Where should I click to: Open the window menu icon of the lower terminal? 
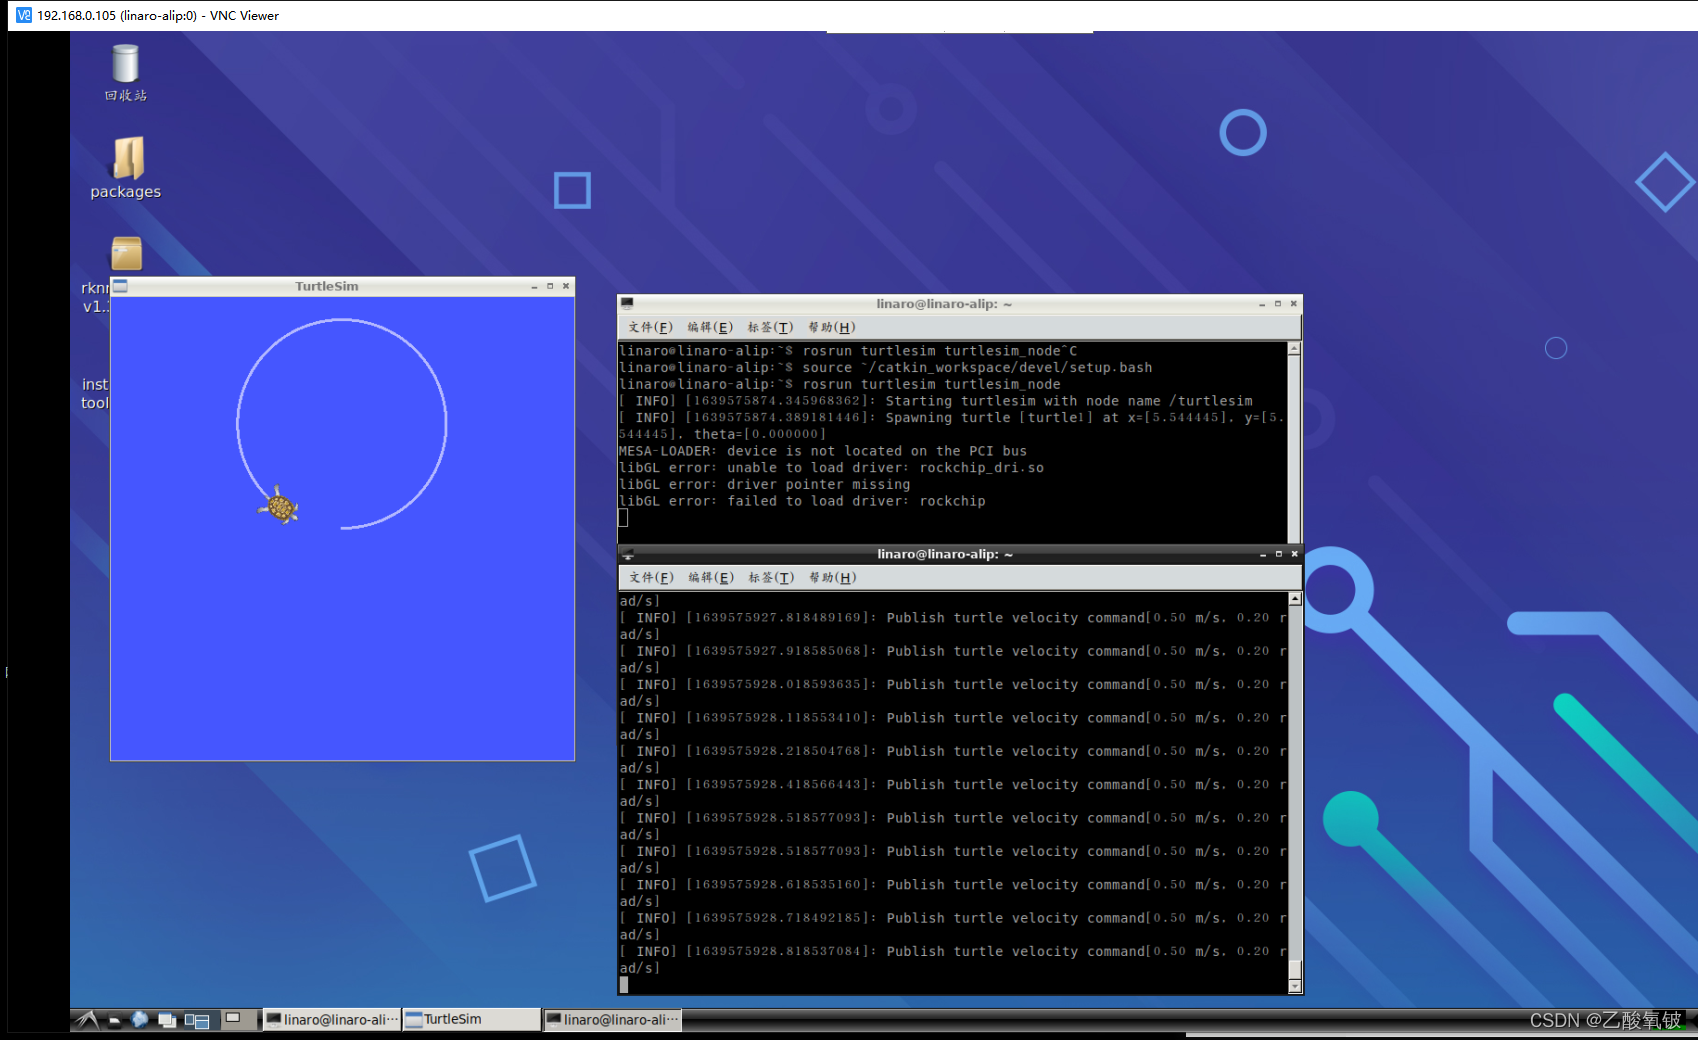[x=628, y=554]
